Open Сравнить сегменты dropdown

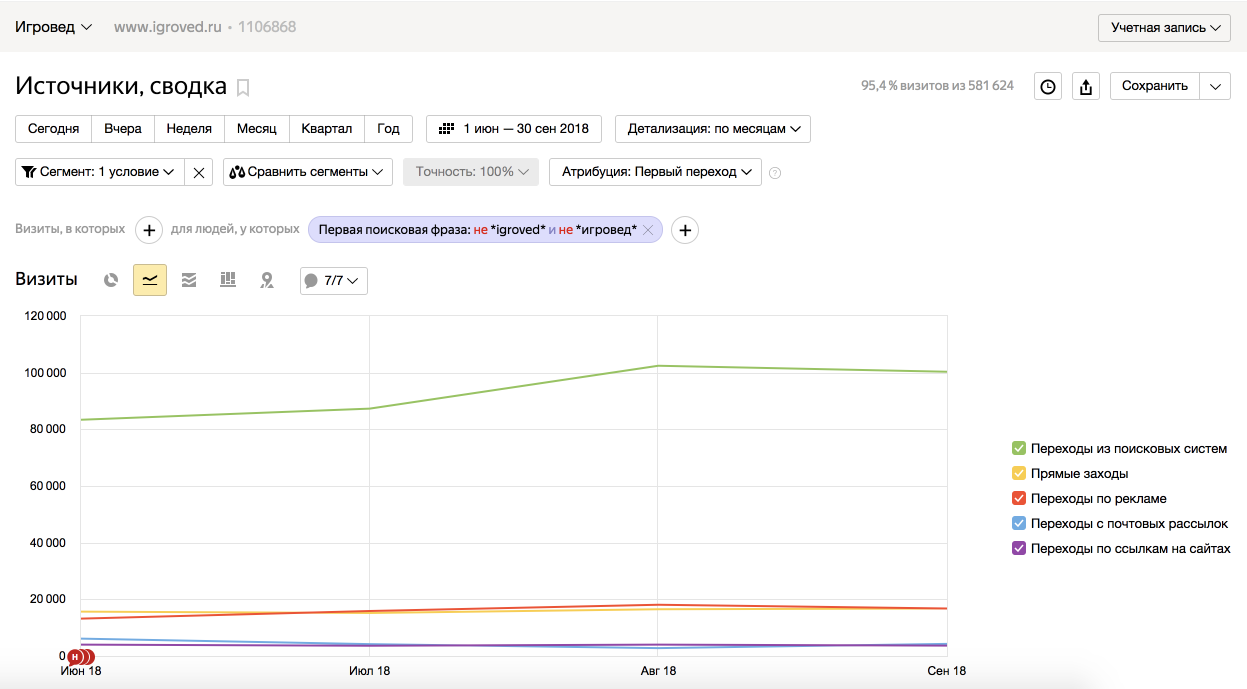point(308,172)
